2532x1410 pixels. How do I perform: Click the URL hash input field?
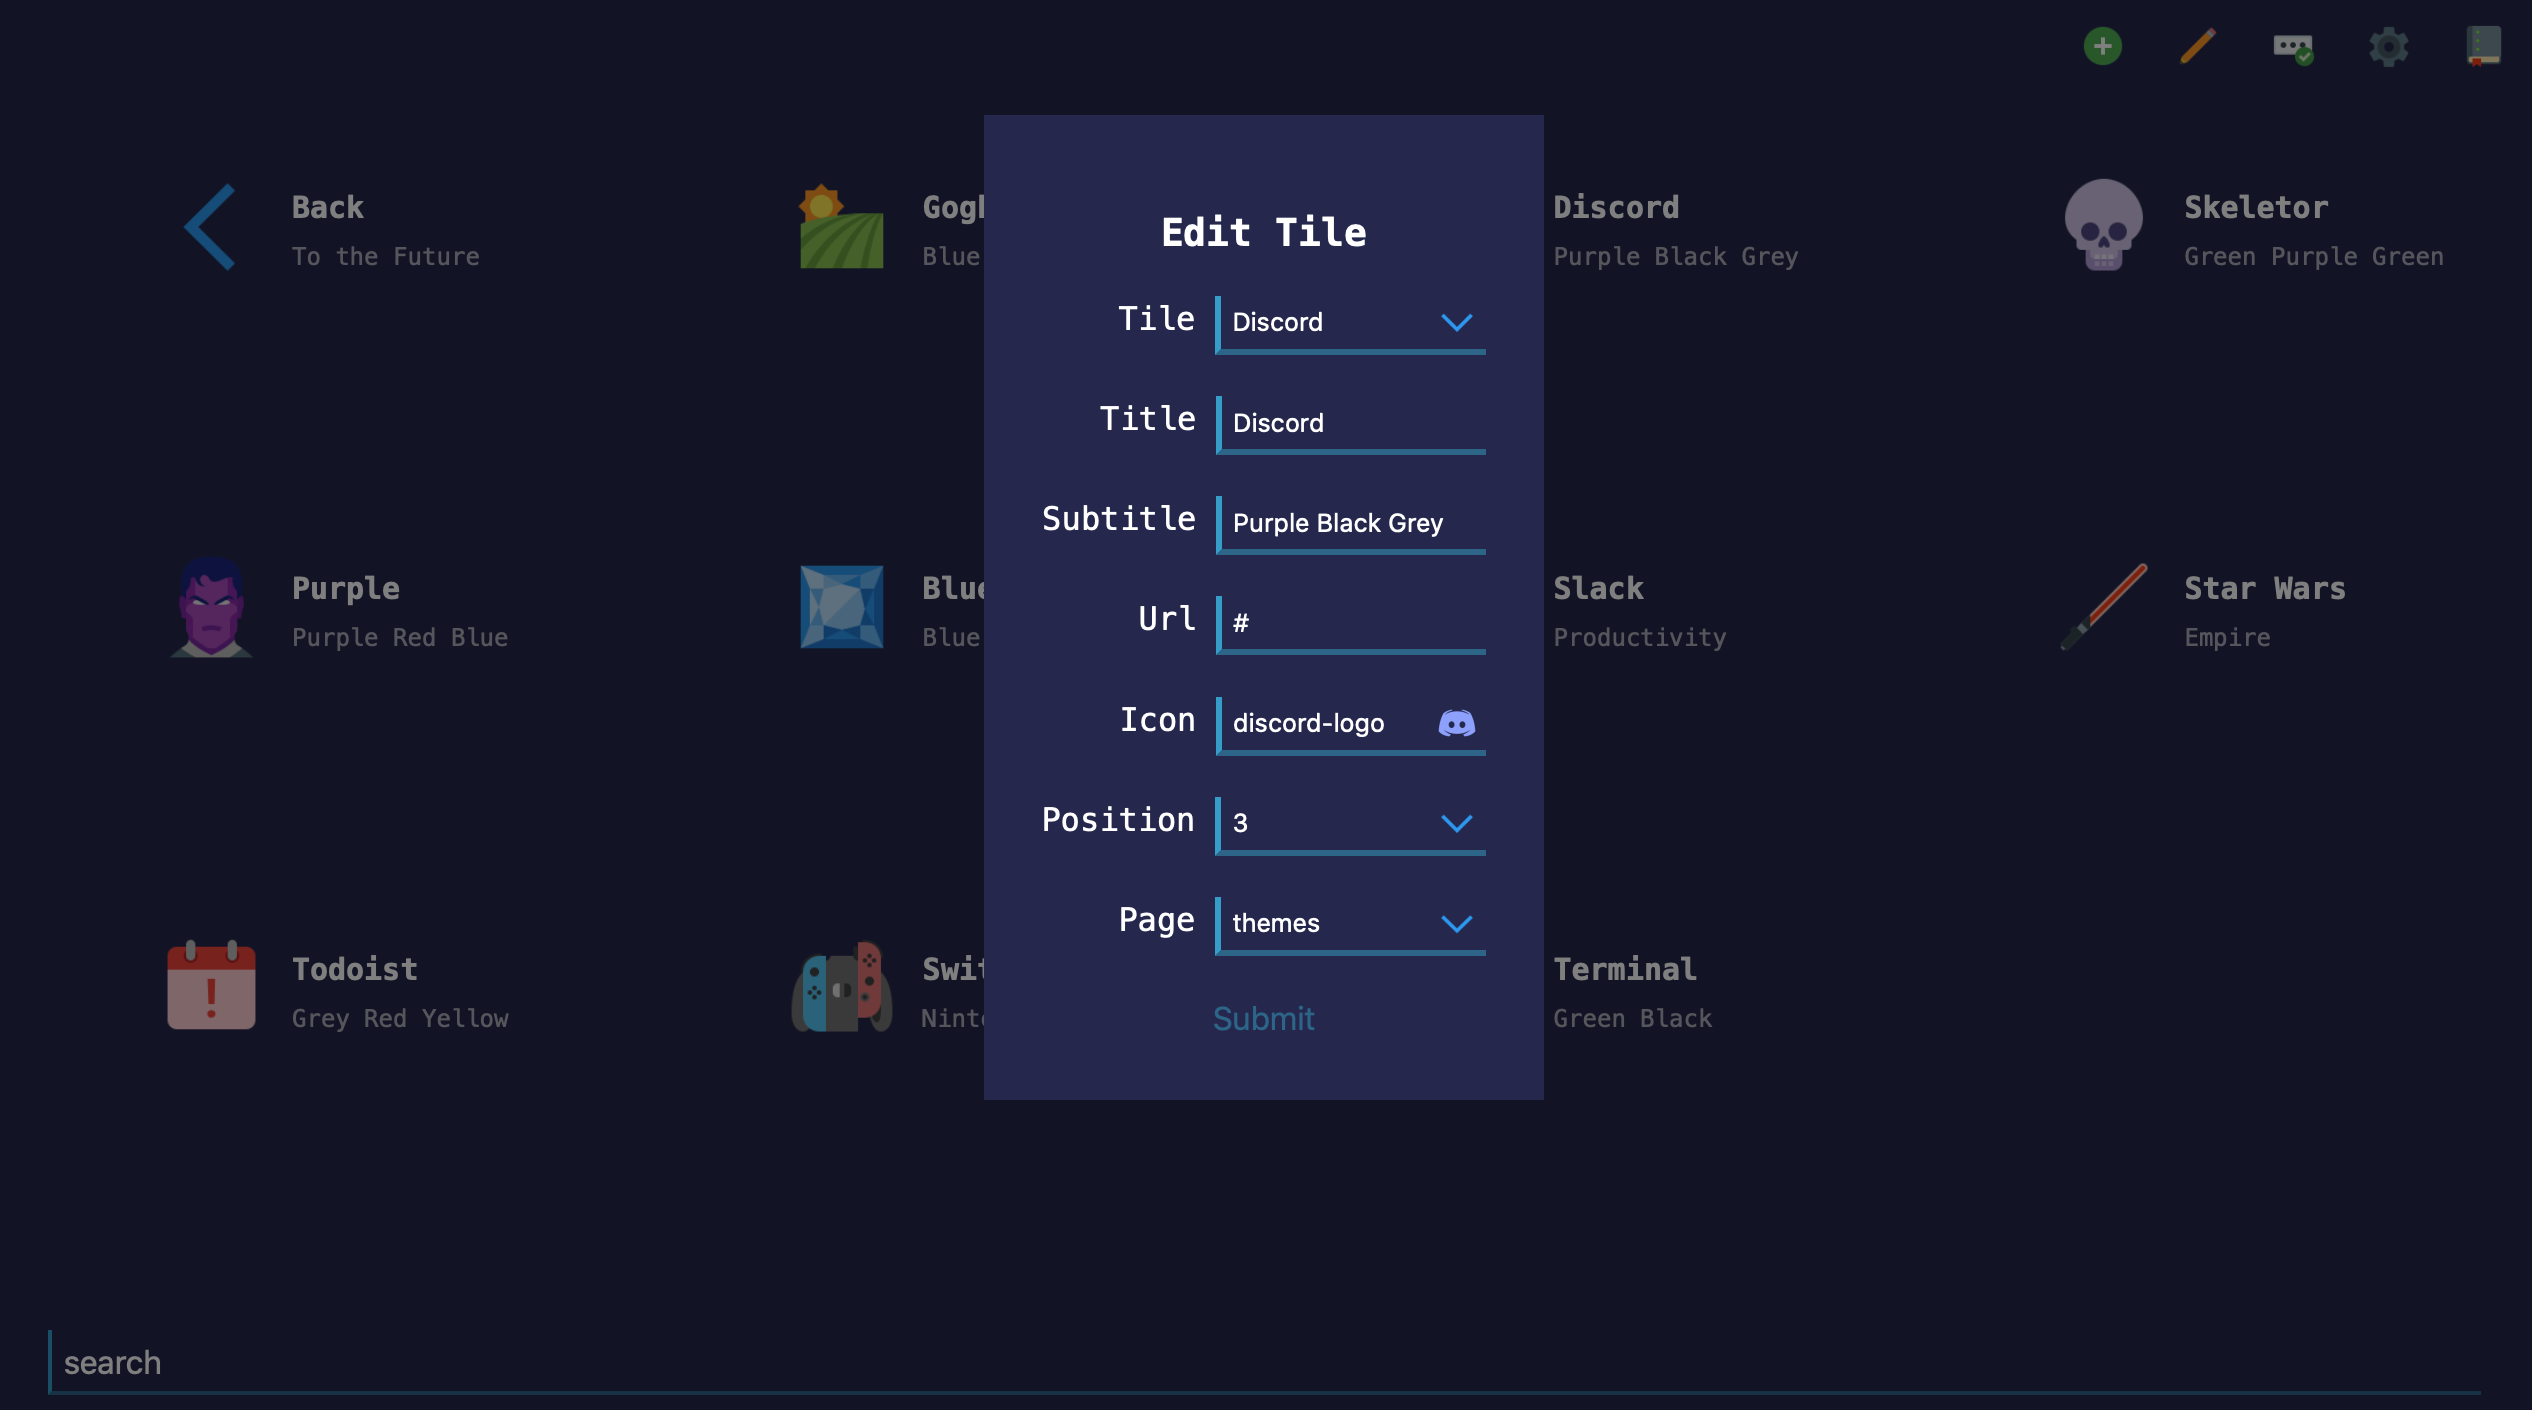1354,622
